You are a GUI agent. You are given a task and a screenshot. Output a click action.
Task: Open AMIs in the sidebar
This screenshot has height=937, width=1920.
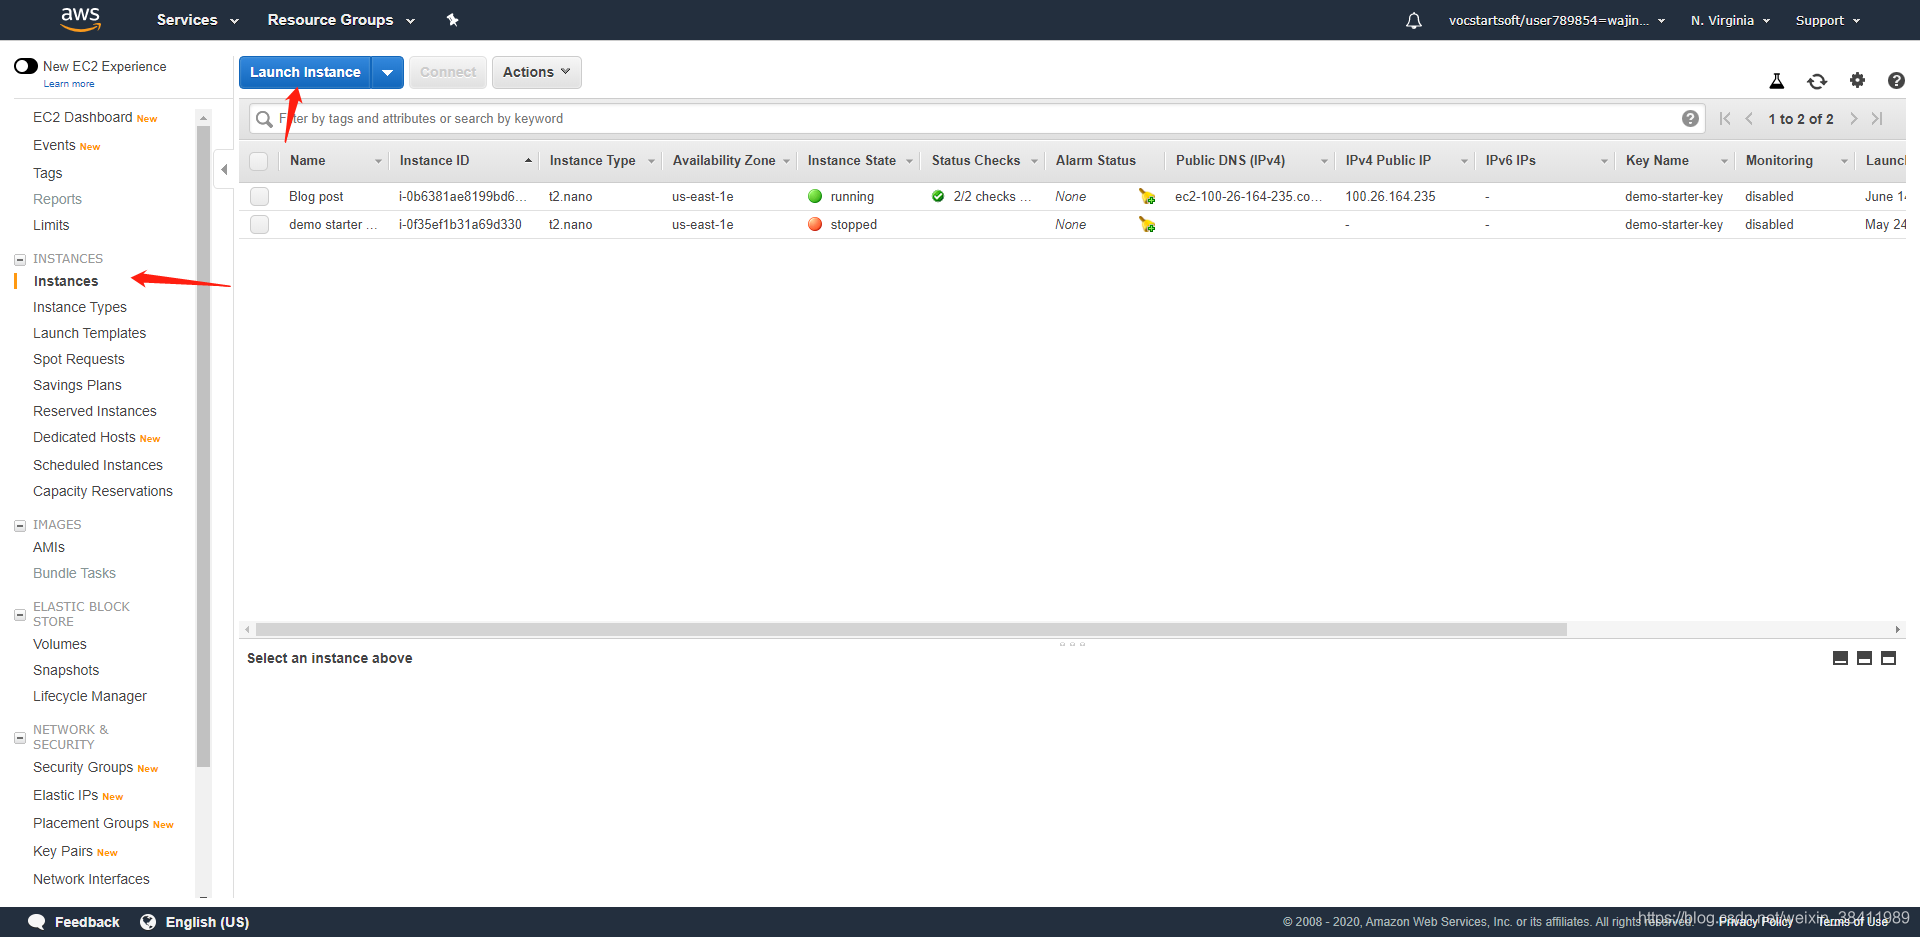pos(49,547)
